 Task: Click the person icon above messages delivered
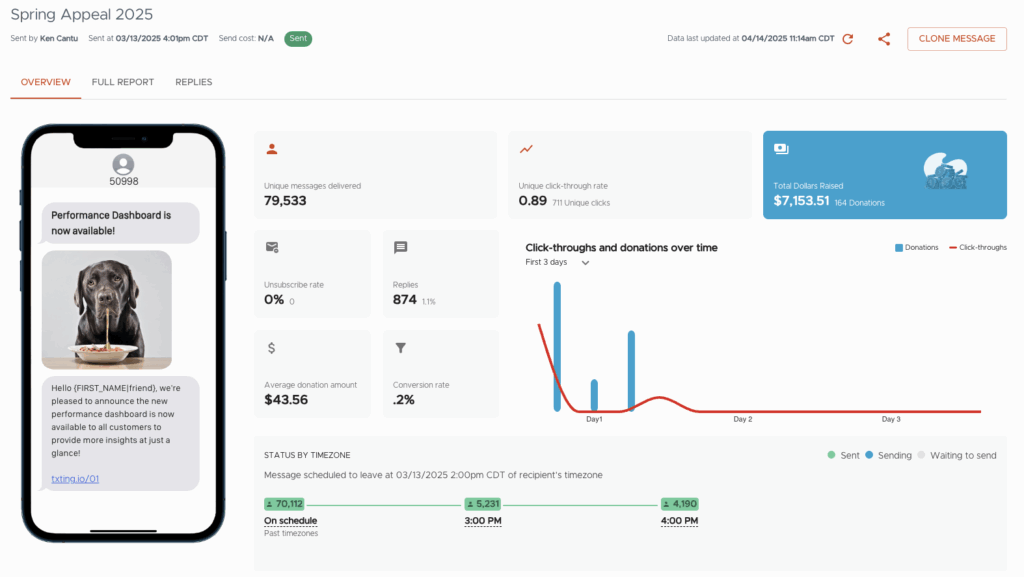click(x=271, y=149)
